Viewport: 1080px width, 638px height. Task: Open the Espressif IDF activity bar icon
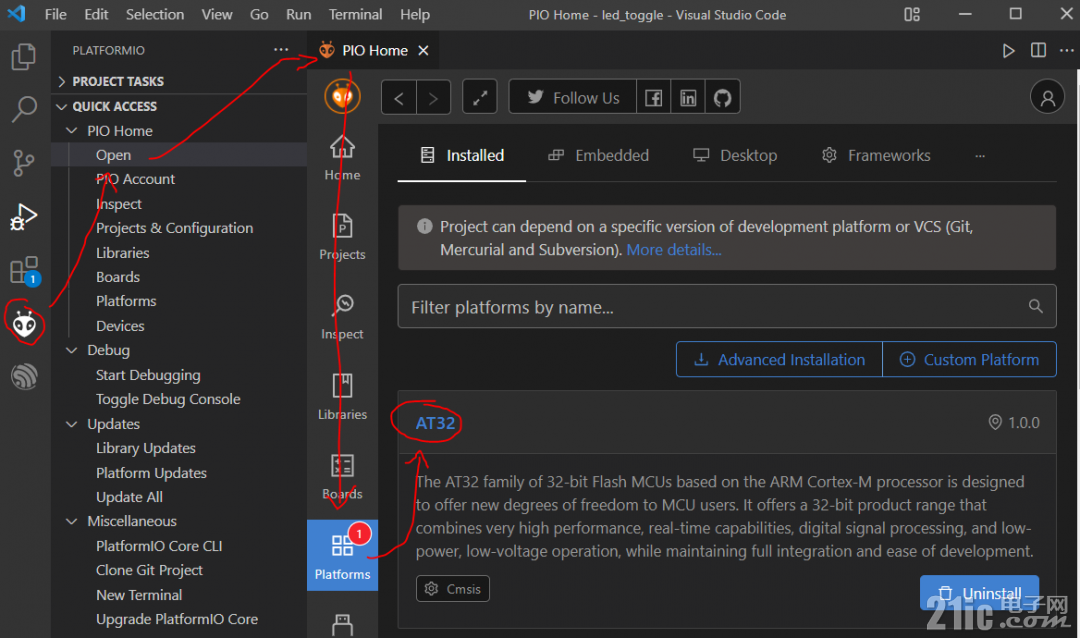(x=24, y=376)
